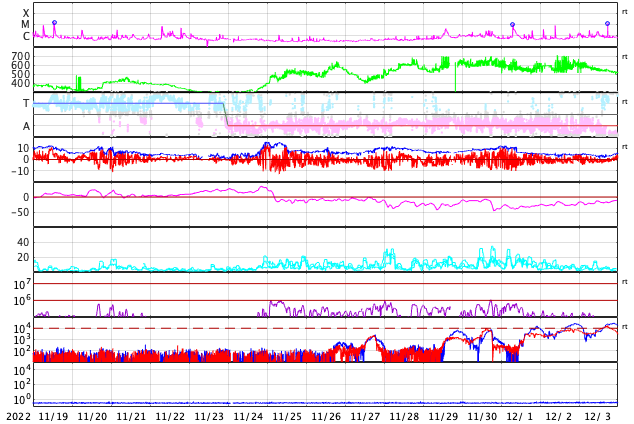
Task: Click the 11/27 date label
Action: tap(365, 416)
